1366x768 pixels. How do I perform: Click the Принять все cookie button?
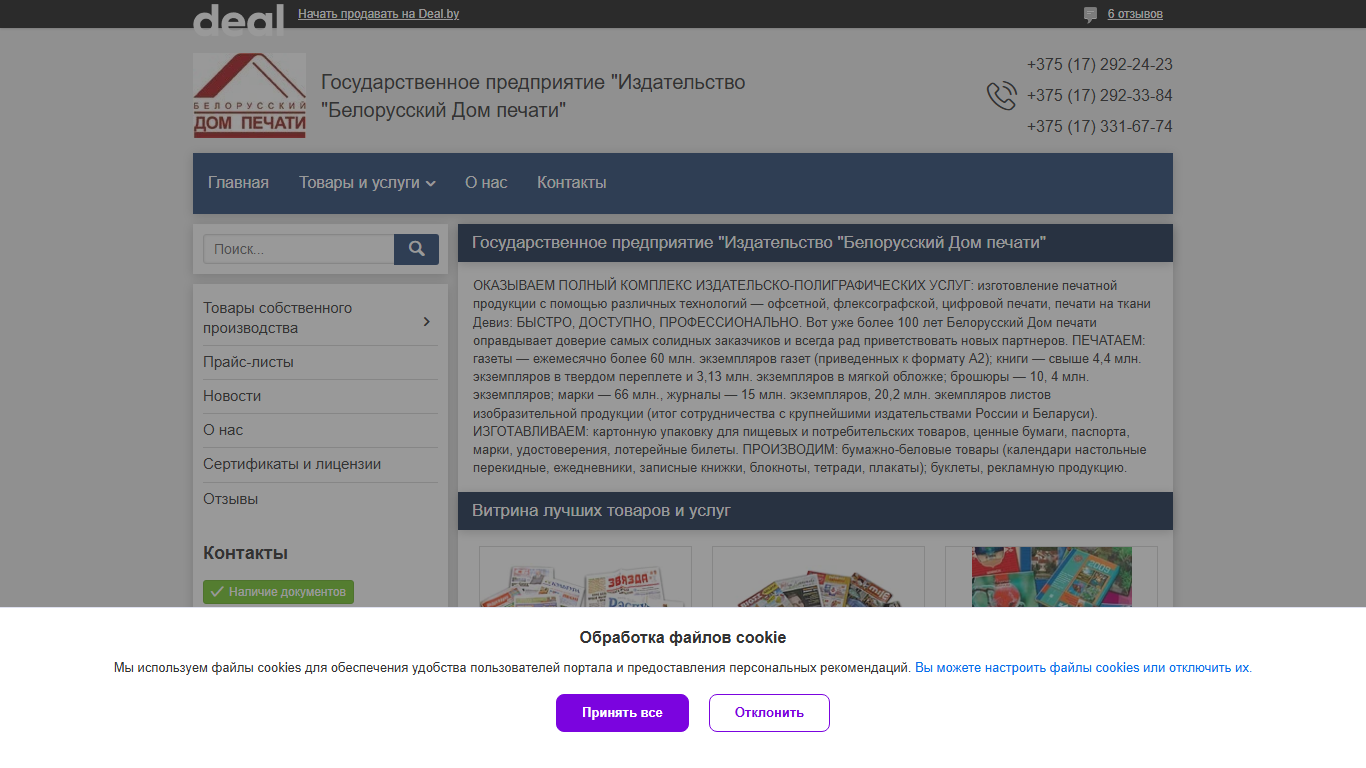622,713
